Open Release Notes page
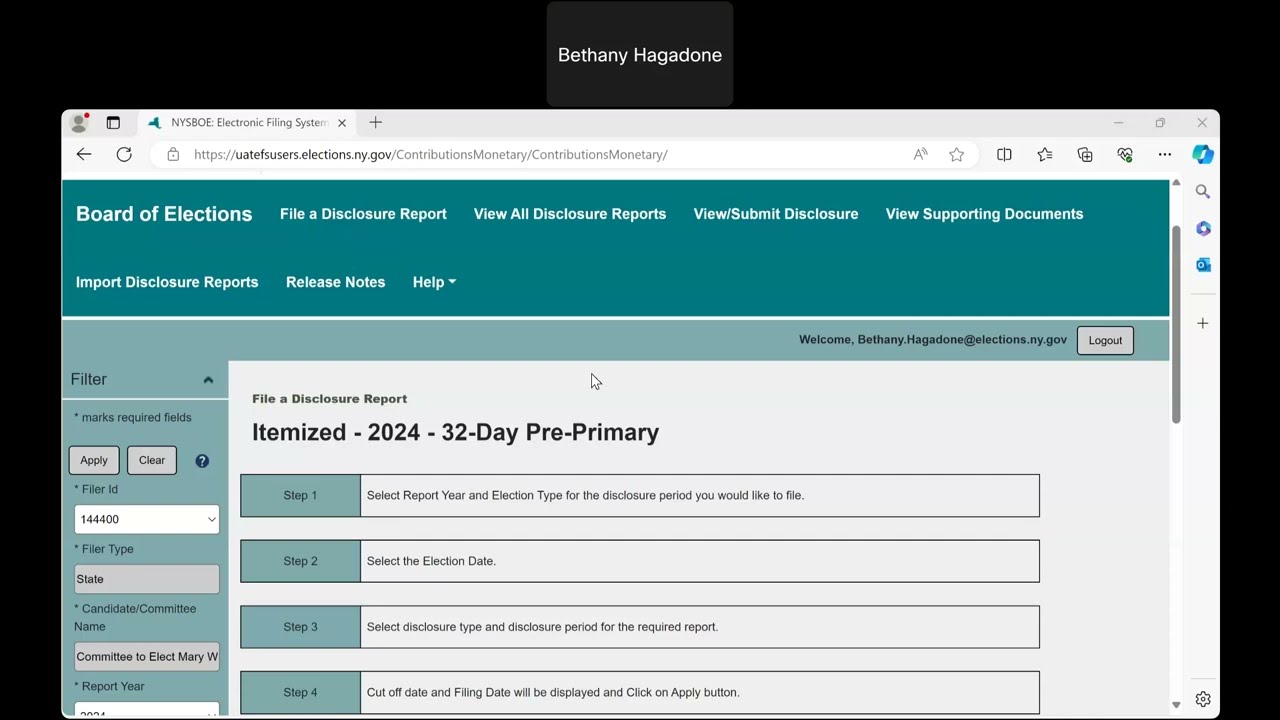The image size is (1280, 720). click(335, 282)
